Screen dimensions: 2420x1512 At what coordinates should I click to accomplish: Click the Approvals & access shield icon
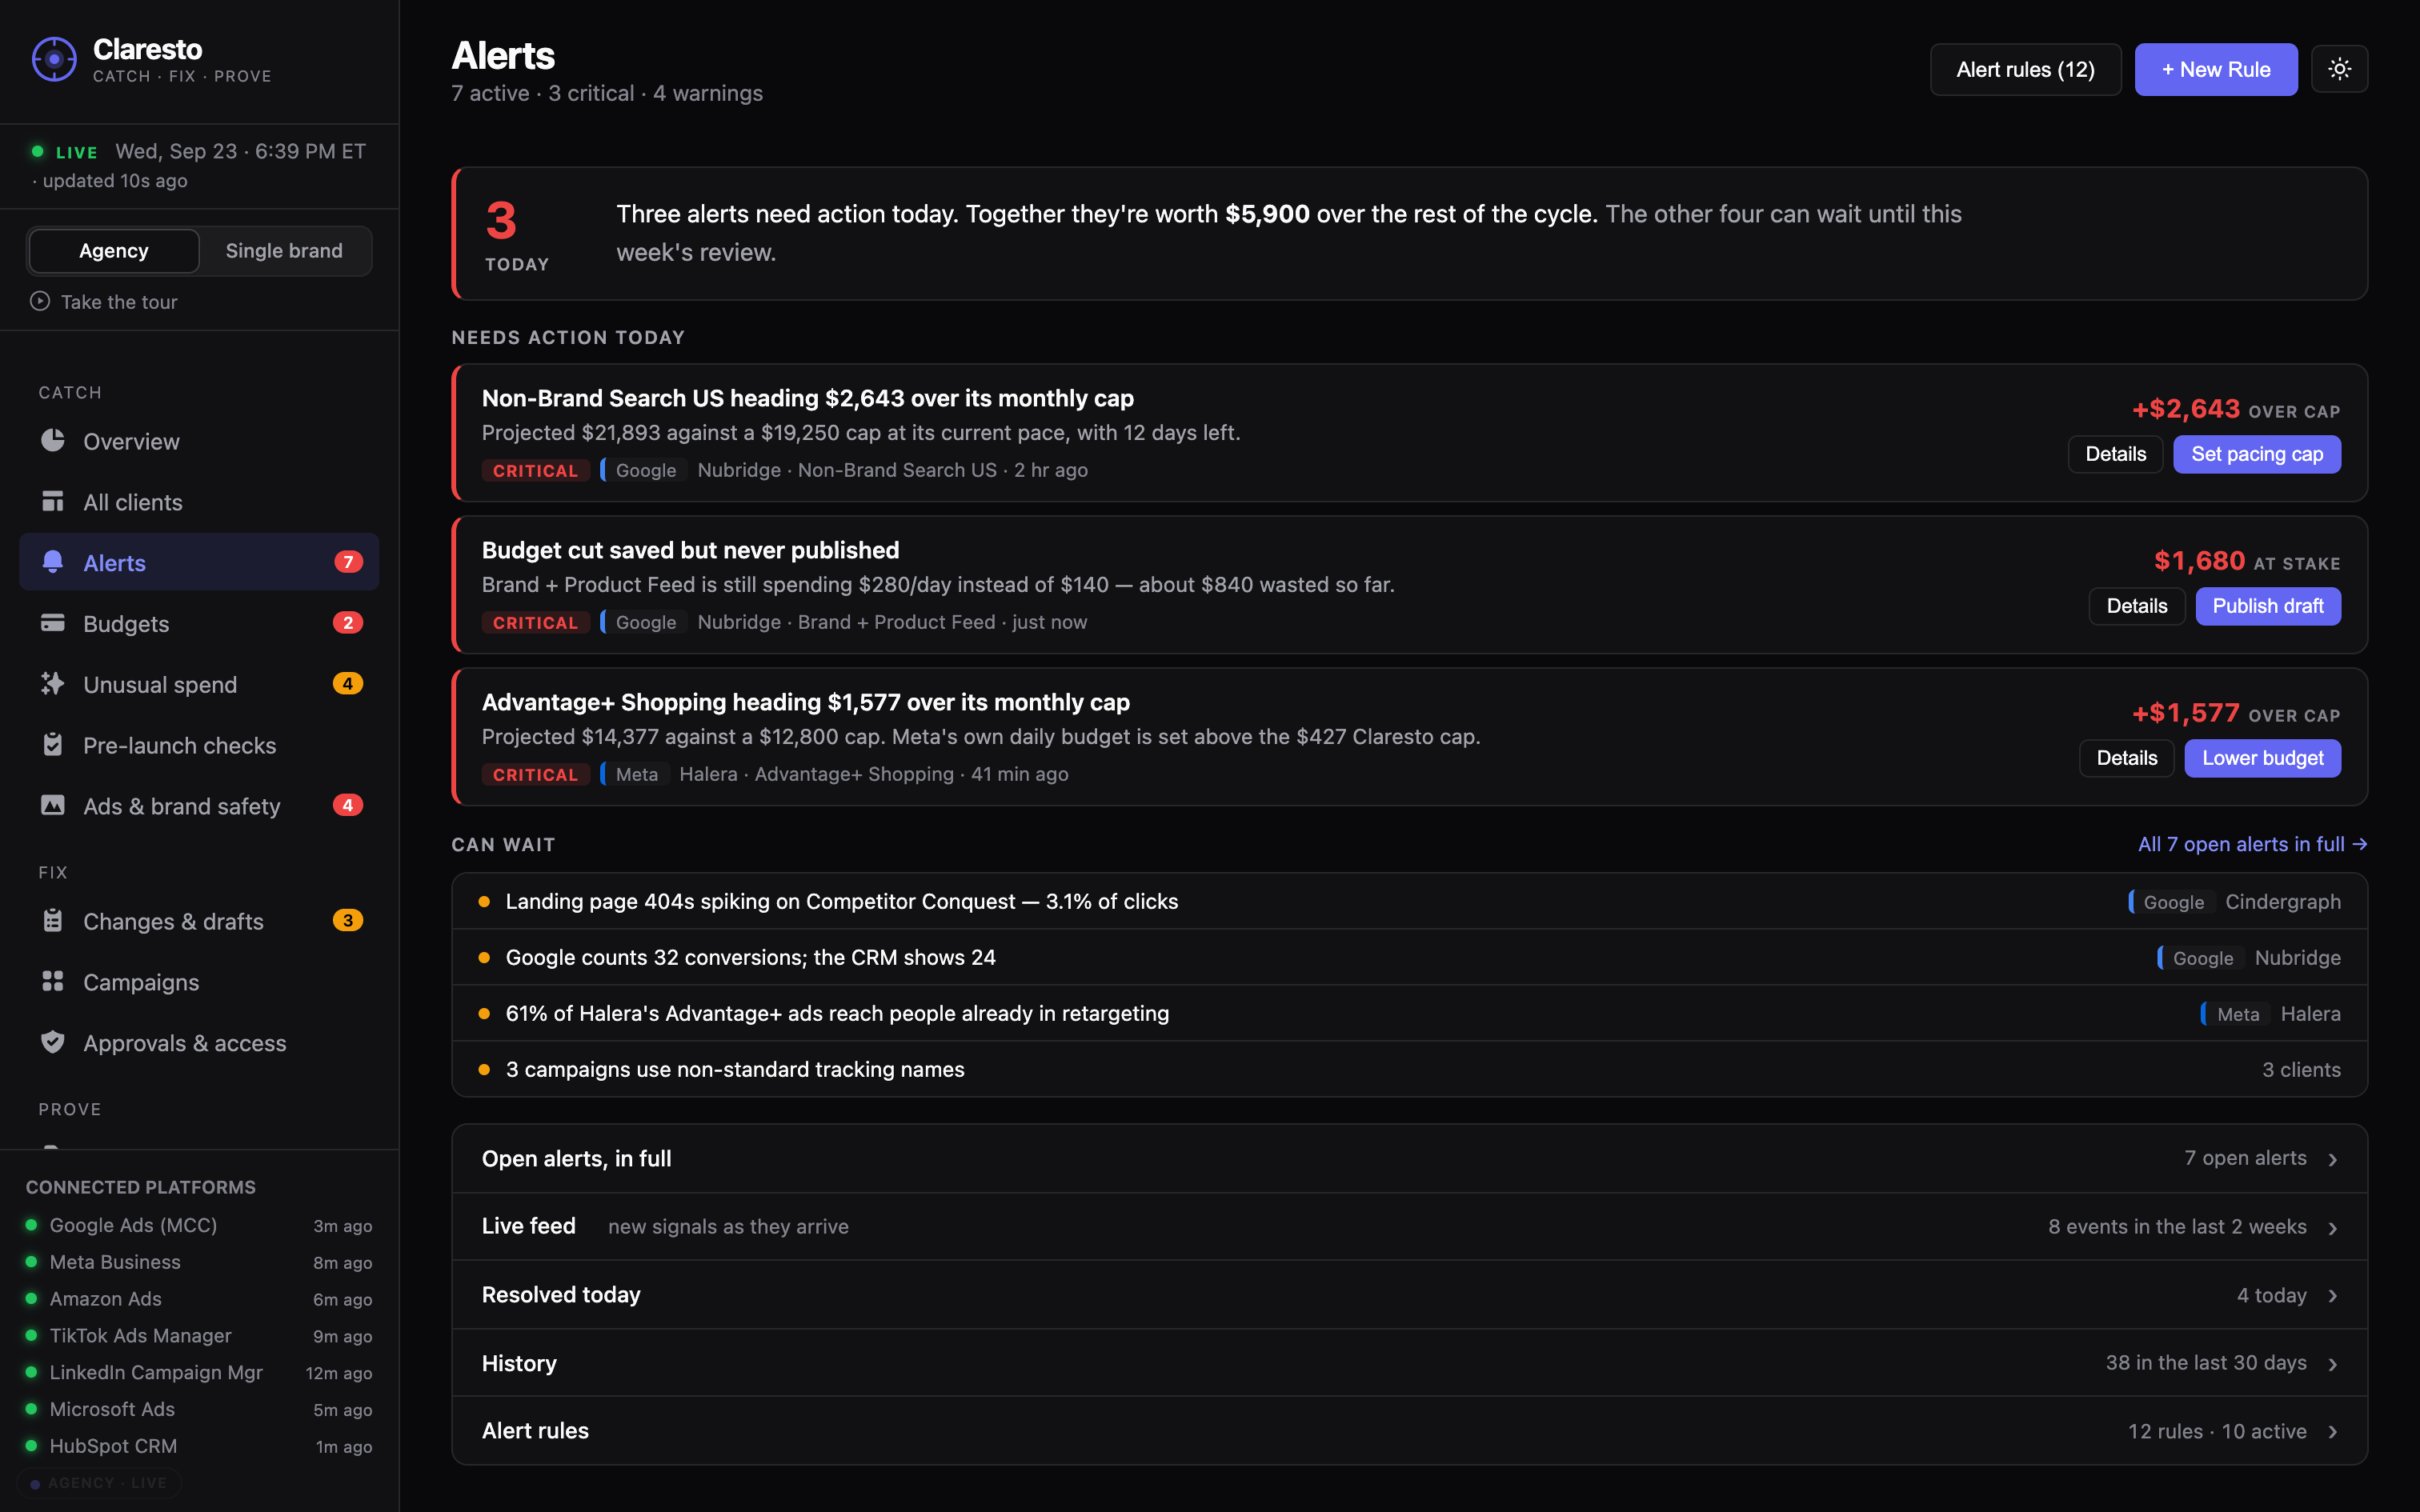53,1042
